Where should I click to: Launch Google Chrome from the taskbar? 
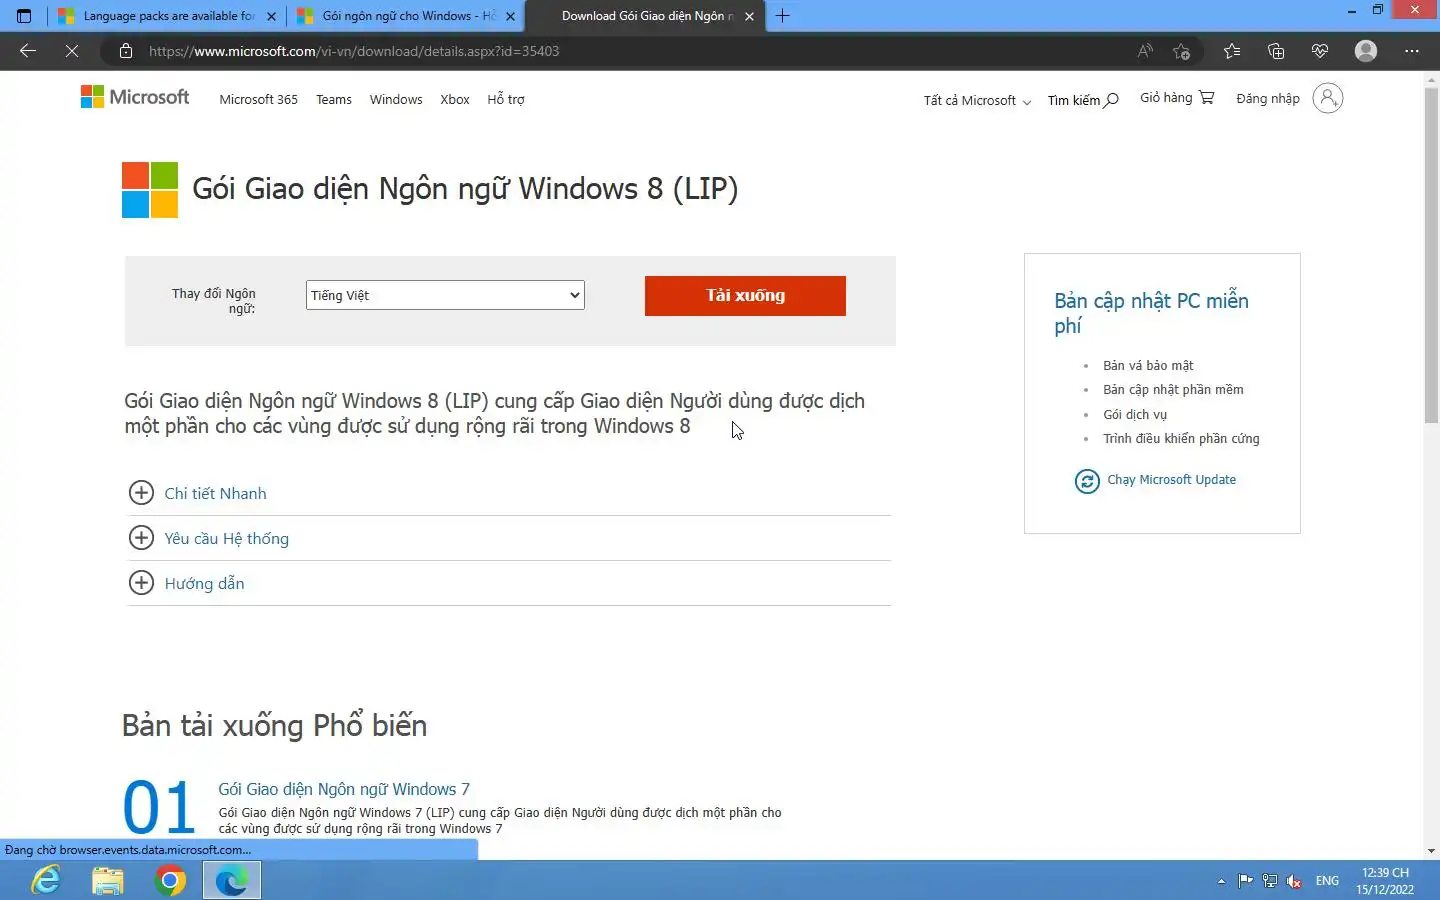(170, 880)
